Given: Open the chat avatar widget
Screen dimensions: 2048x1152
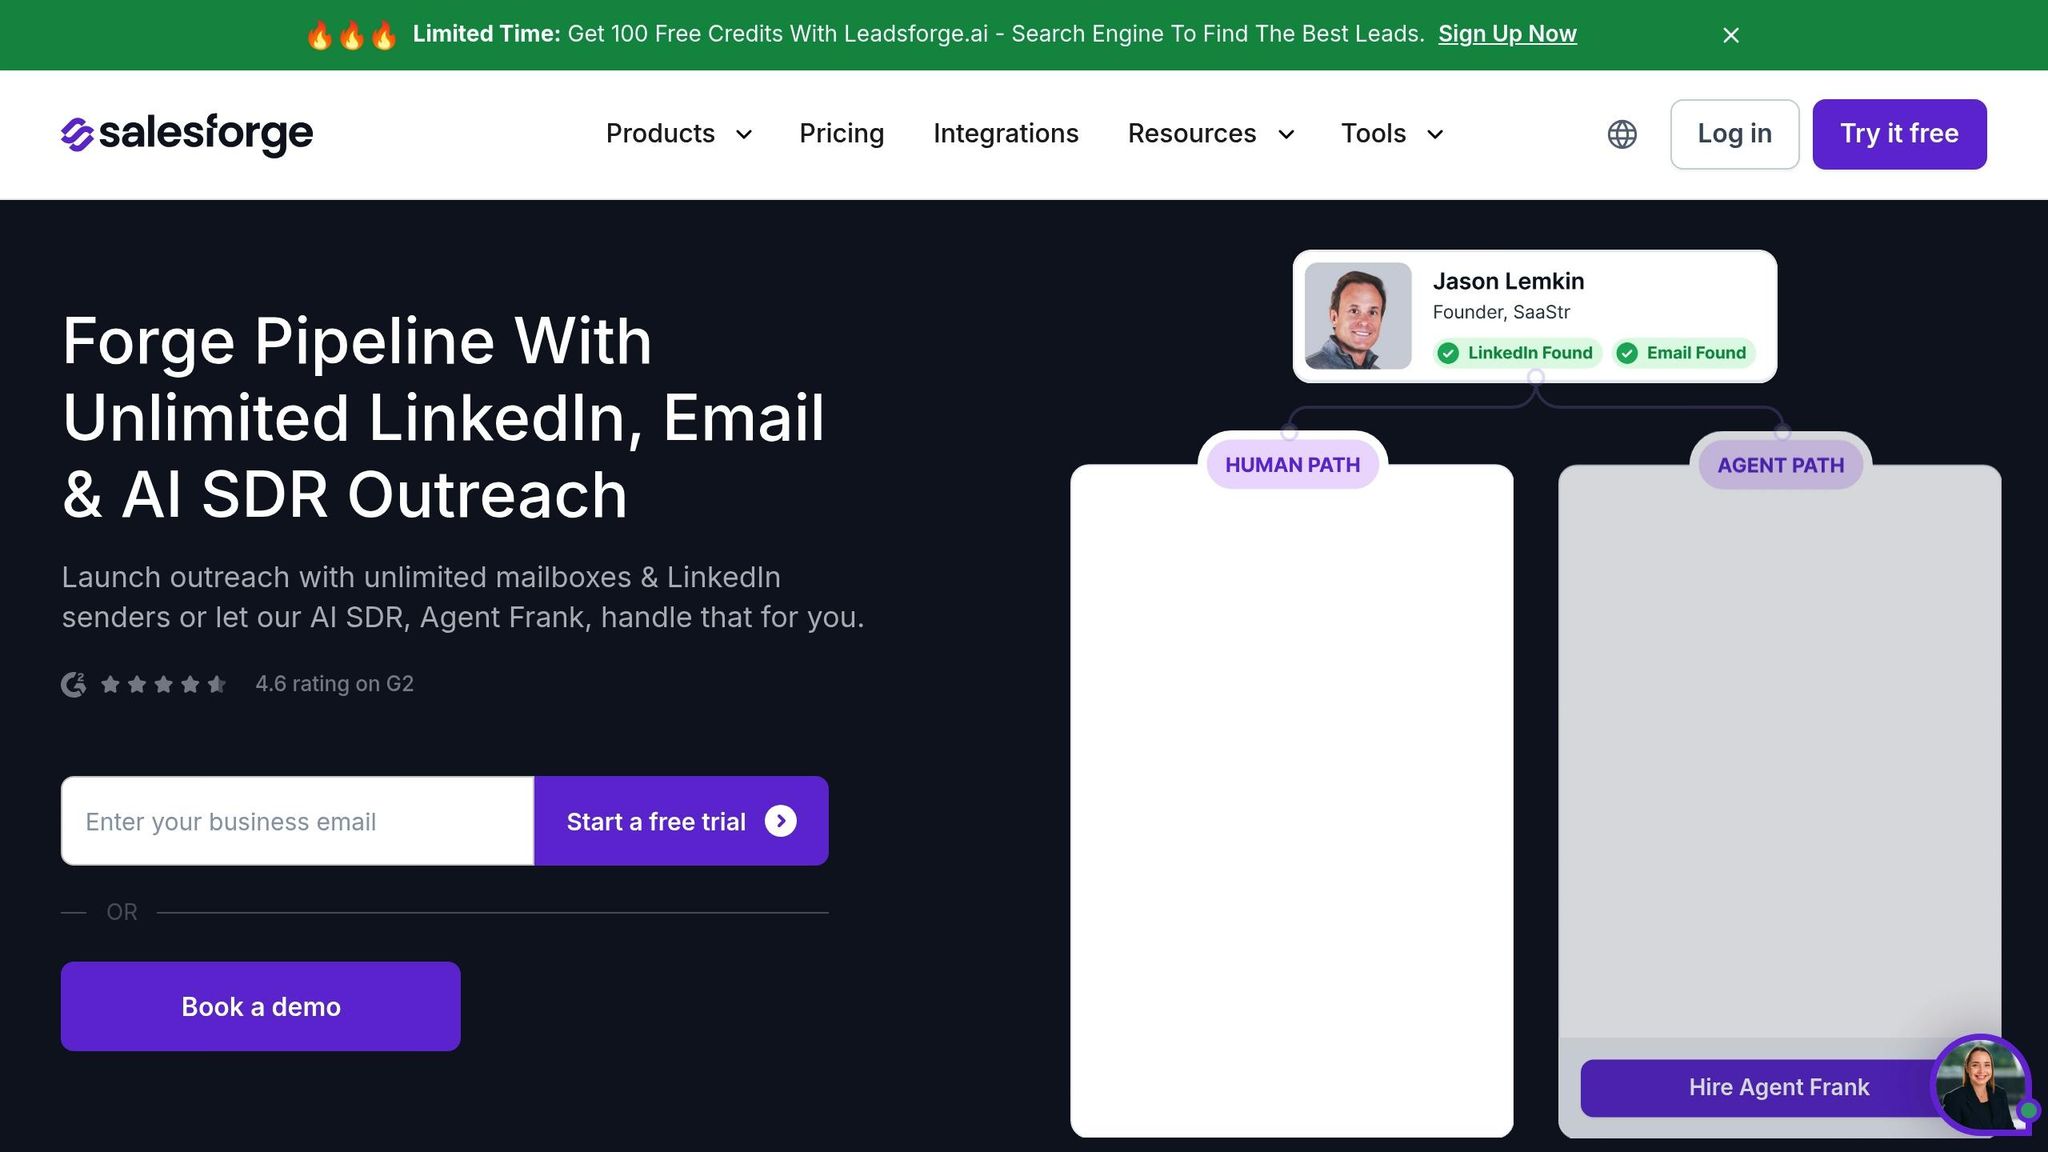Looking at the screenshot, I should pyautogui.click(x=1981, y=1084).
